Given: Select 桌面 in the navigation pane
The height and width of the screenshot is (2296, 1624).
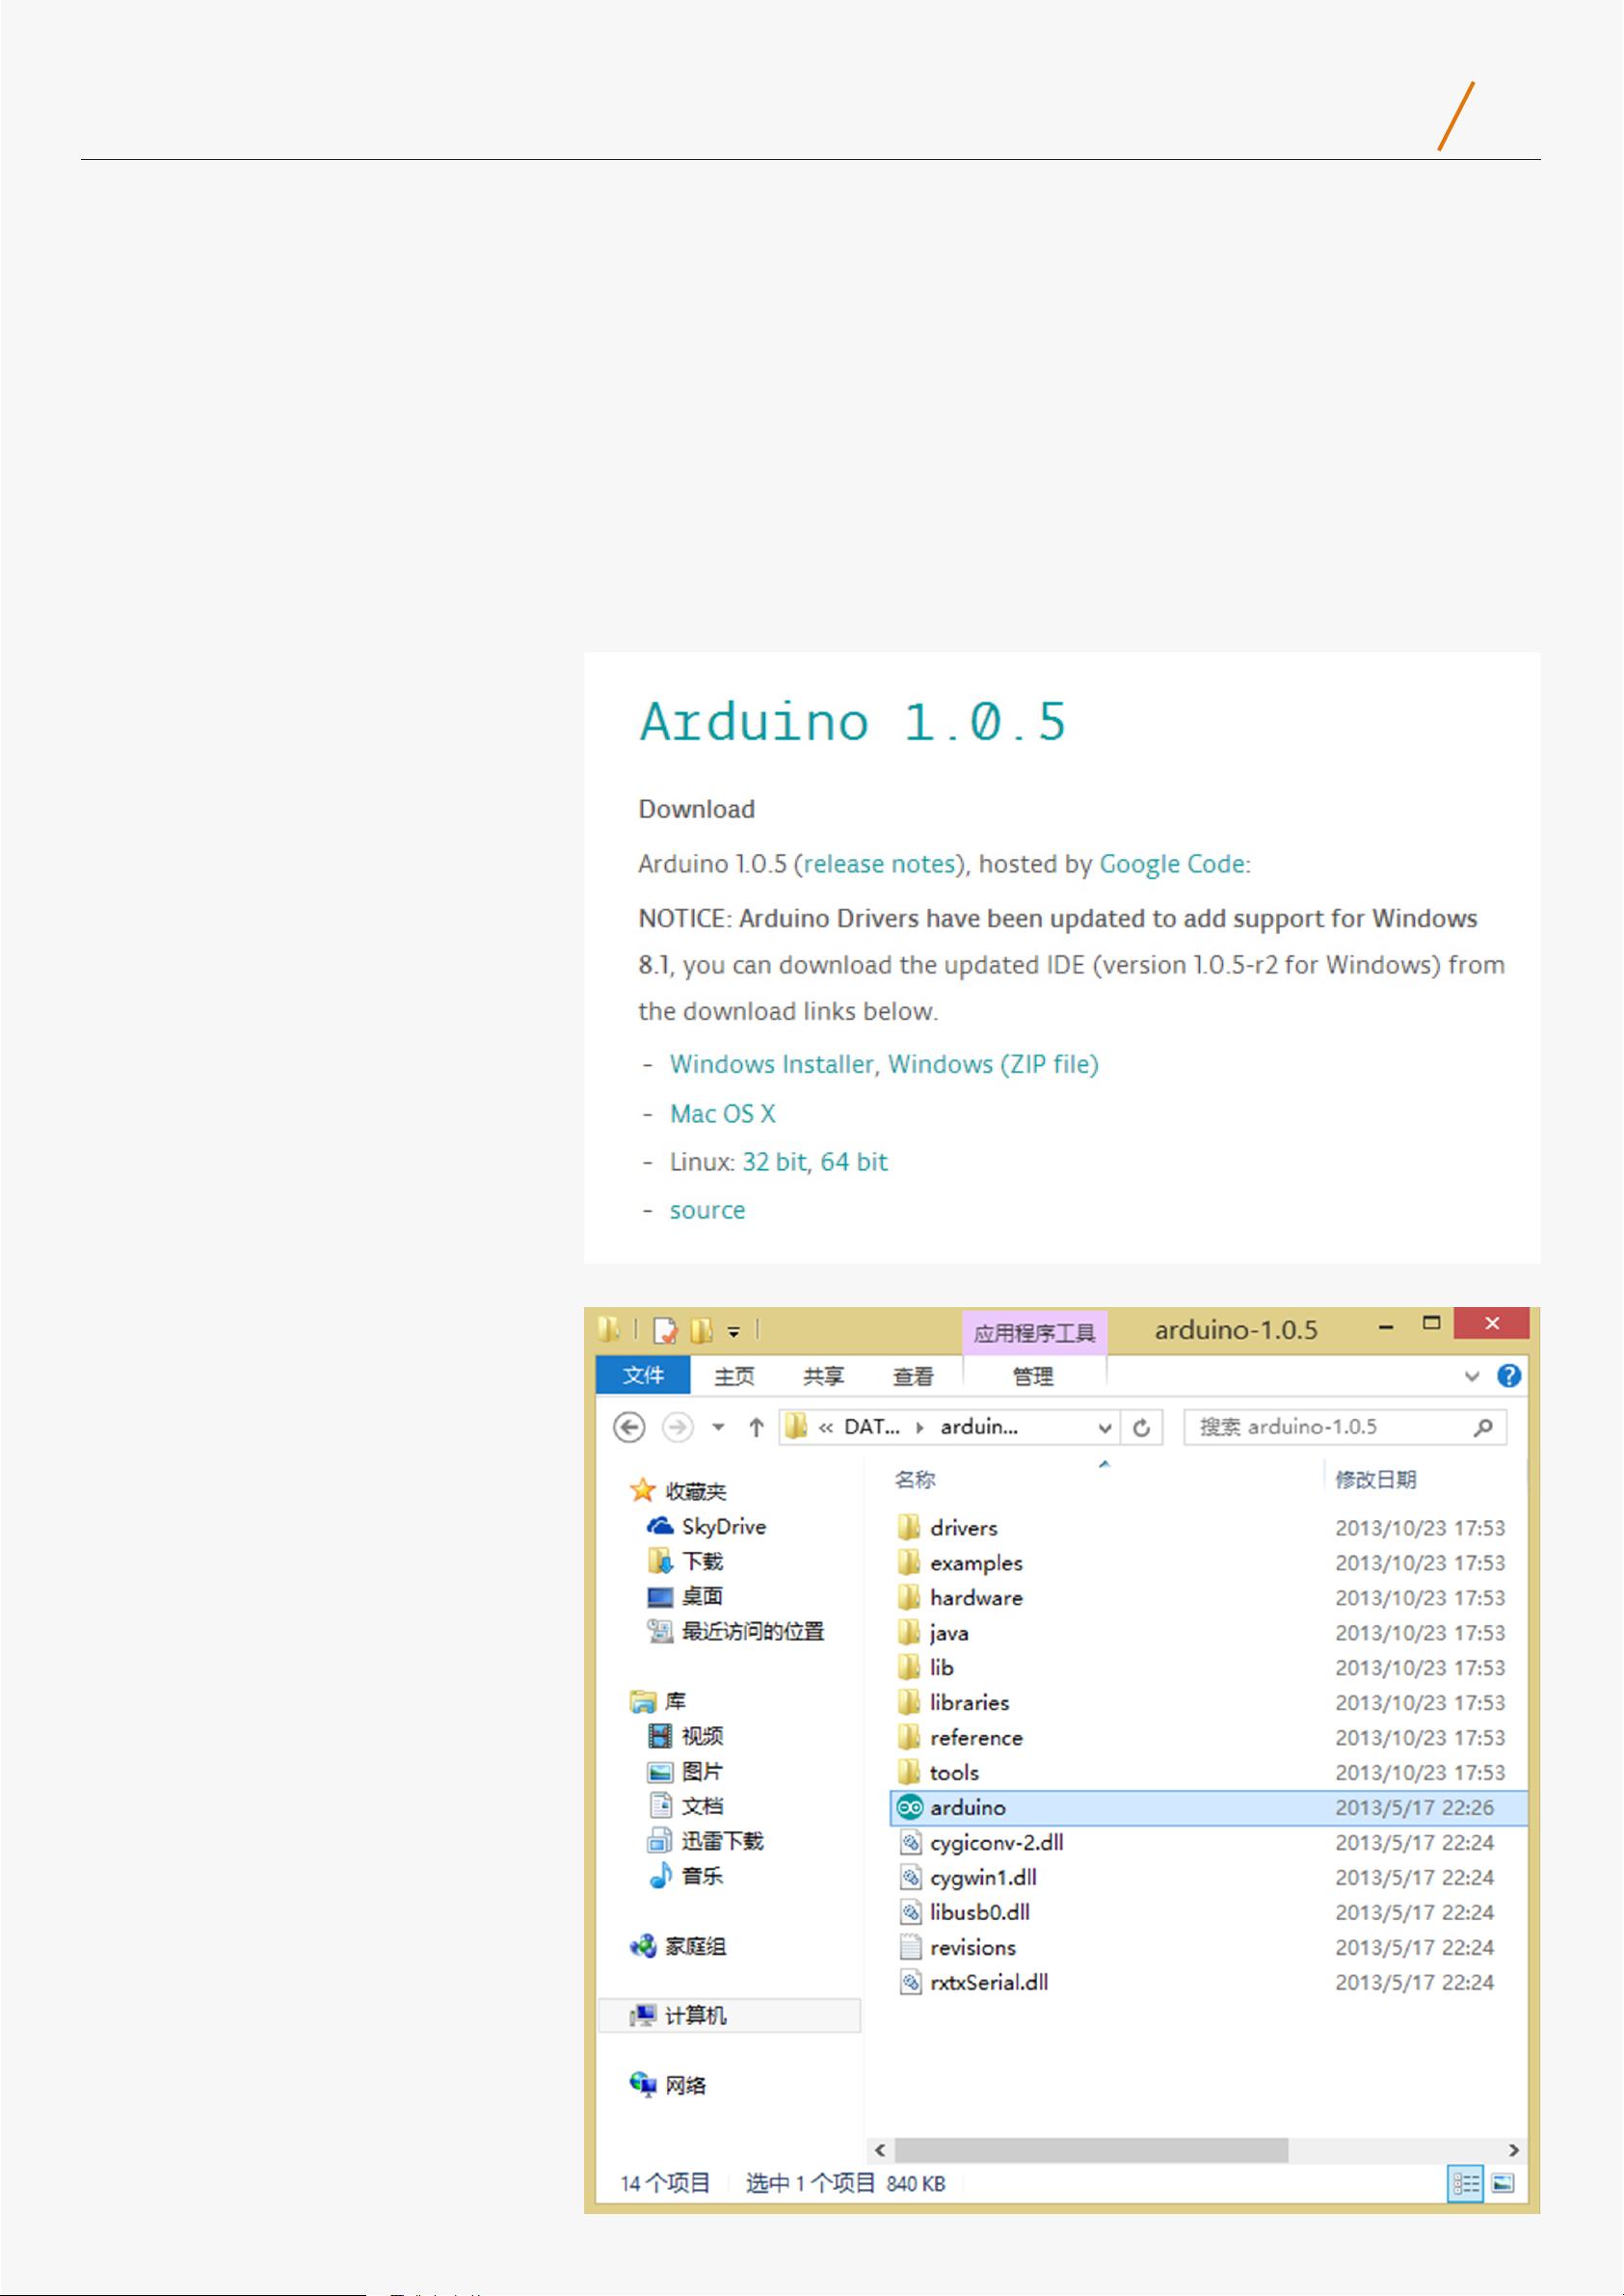Looking at the screenshot, I should [x=701, y=1596].
